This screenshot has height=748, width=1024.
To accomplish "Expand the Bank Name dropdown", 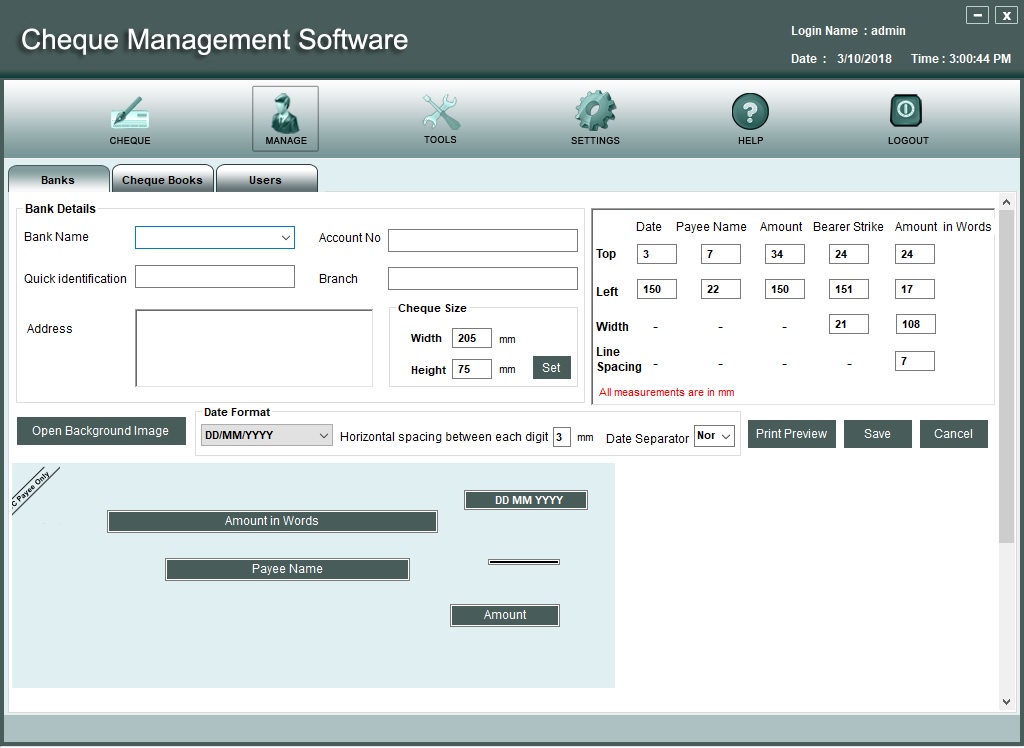I will pos(286,238).
